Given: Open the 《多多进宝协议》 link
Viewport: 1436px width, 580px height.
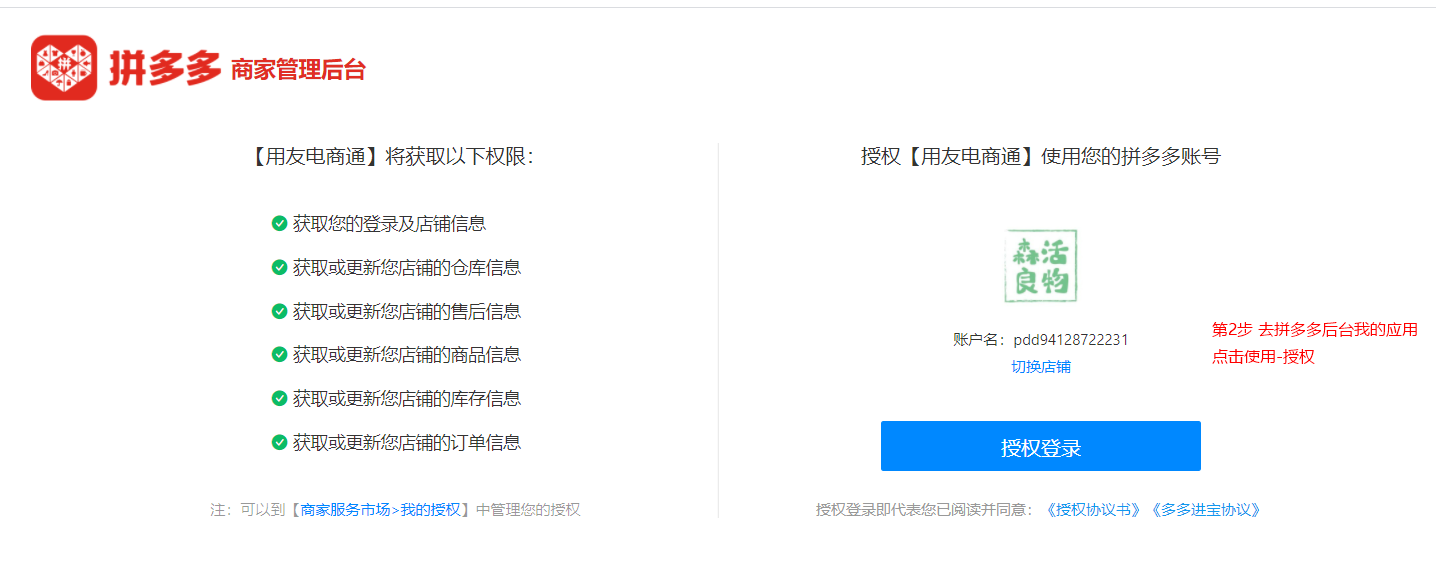Looking at the screenshot, I should click(x=1206, y=510).
